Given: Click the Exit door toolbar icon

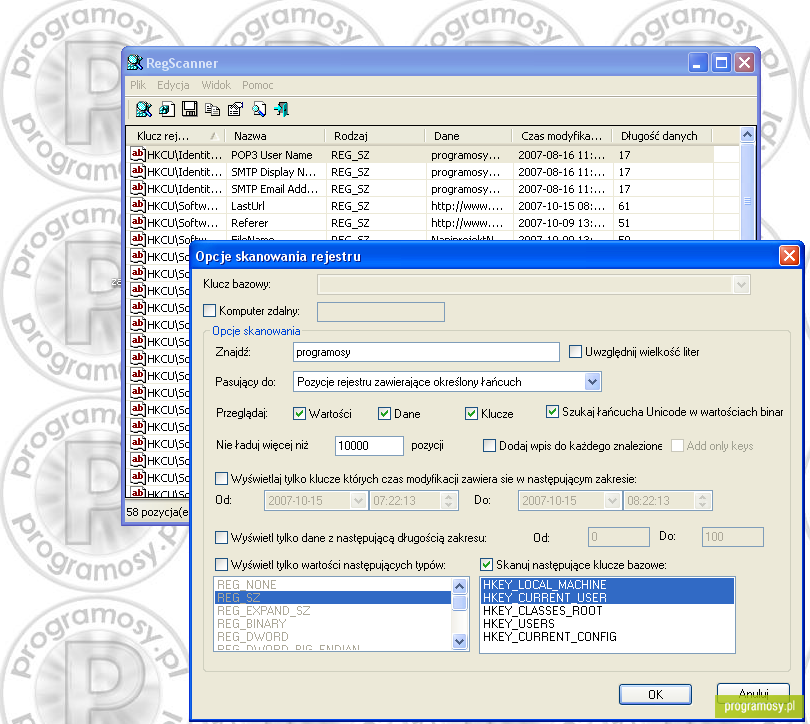Looking at the screenshot, I should (282, 109).
